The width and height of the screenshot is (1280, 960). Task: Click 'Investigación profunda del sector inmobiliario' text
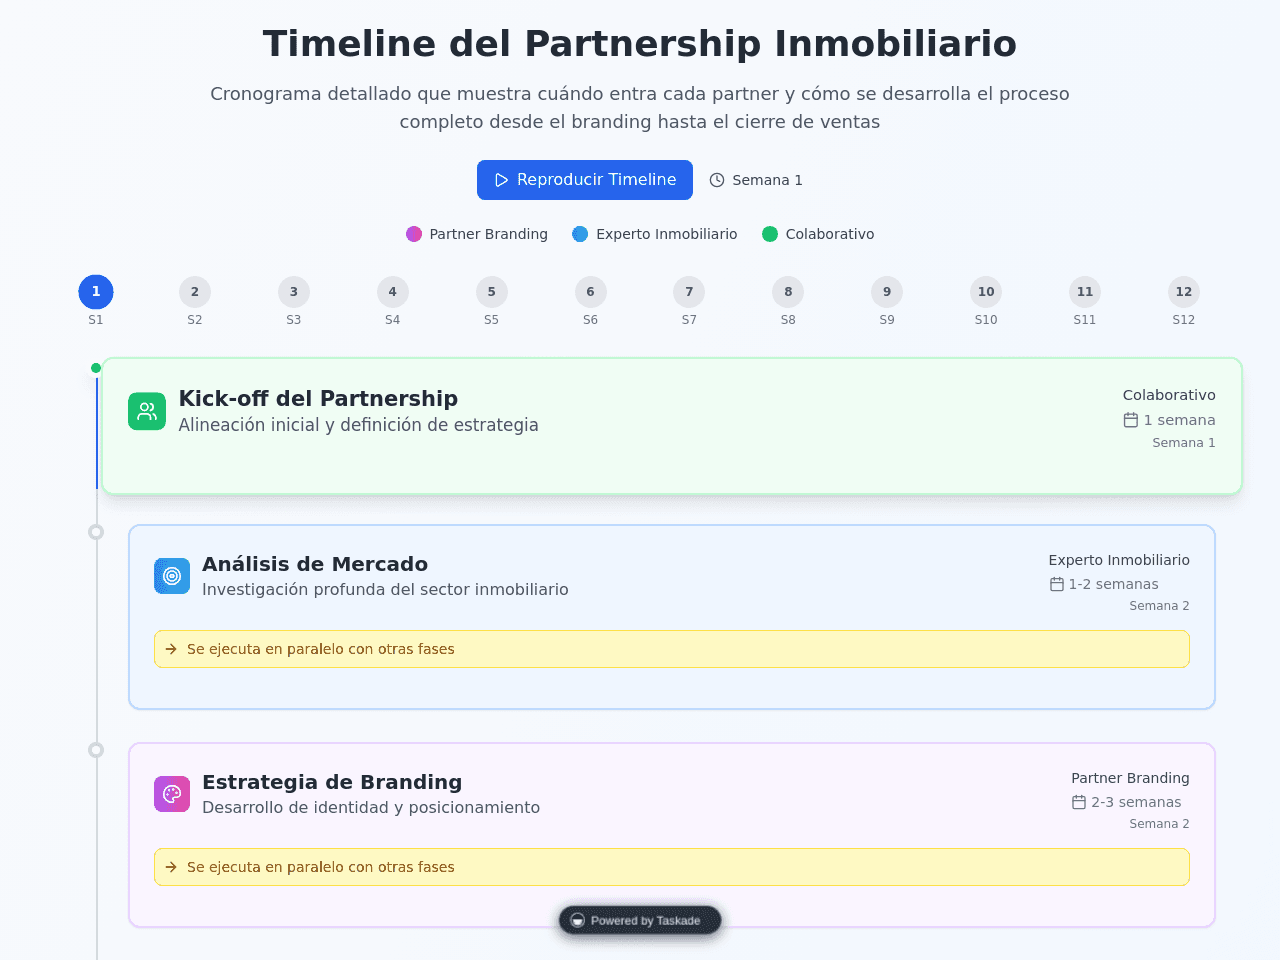click(x=385, y=590)
